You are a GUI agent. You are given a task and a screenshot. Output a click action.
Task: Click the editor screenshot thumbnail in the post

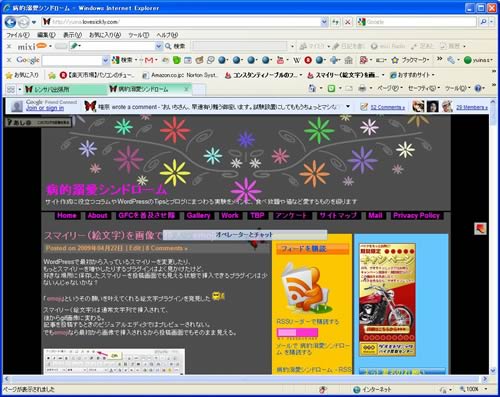click(114, 362)
